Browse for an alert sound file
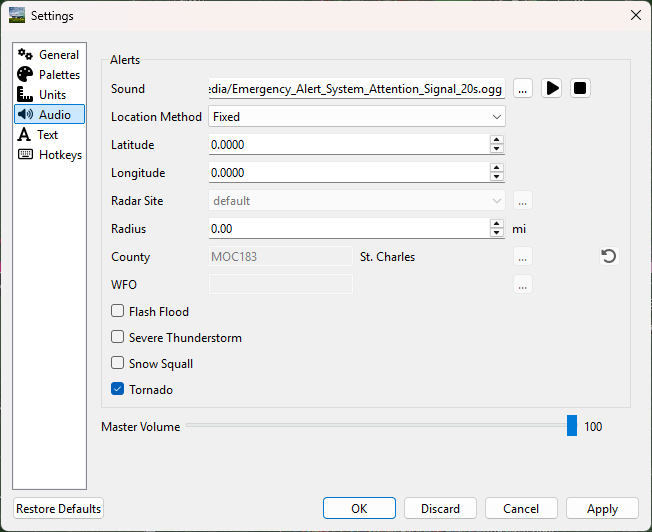The width and height of the screenshot is (652, 532). point(523,89)
